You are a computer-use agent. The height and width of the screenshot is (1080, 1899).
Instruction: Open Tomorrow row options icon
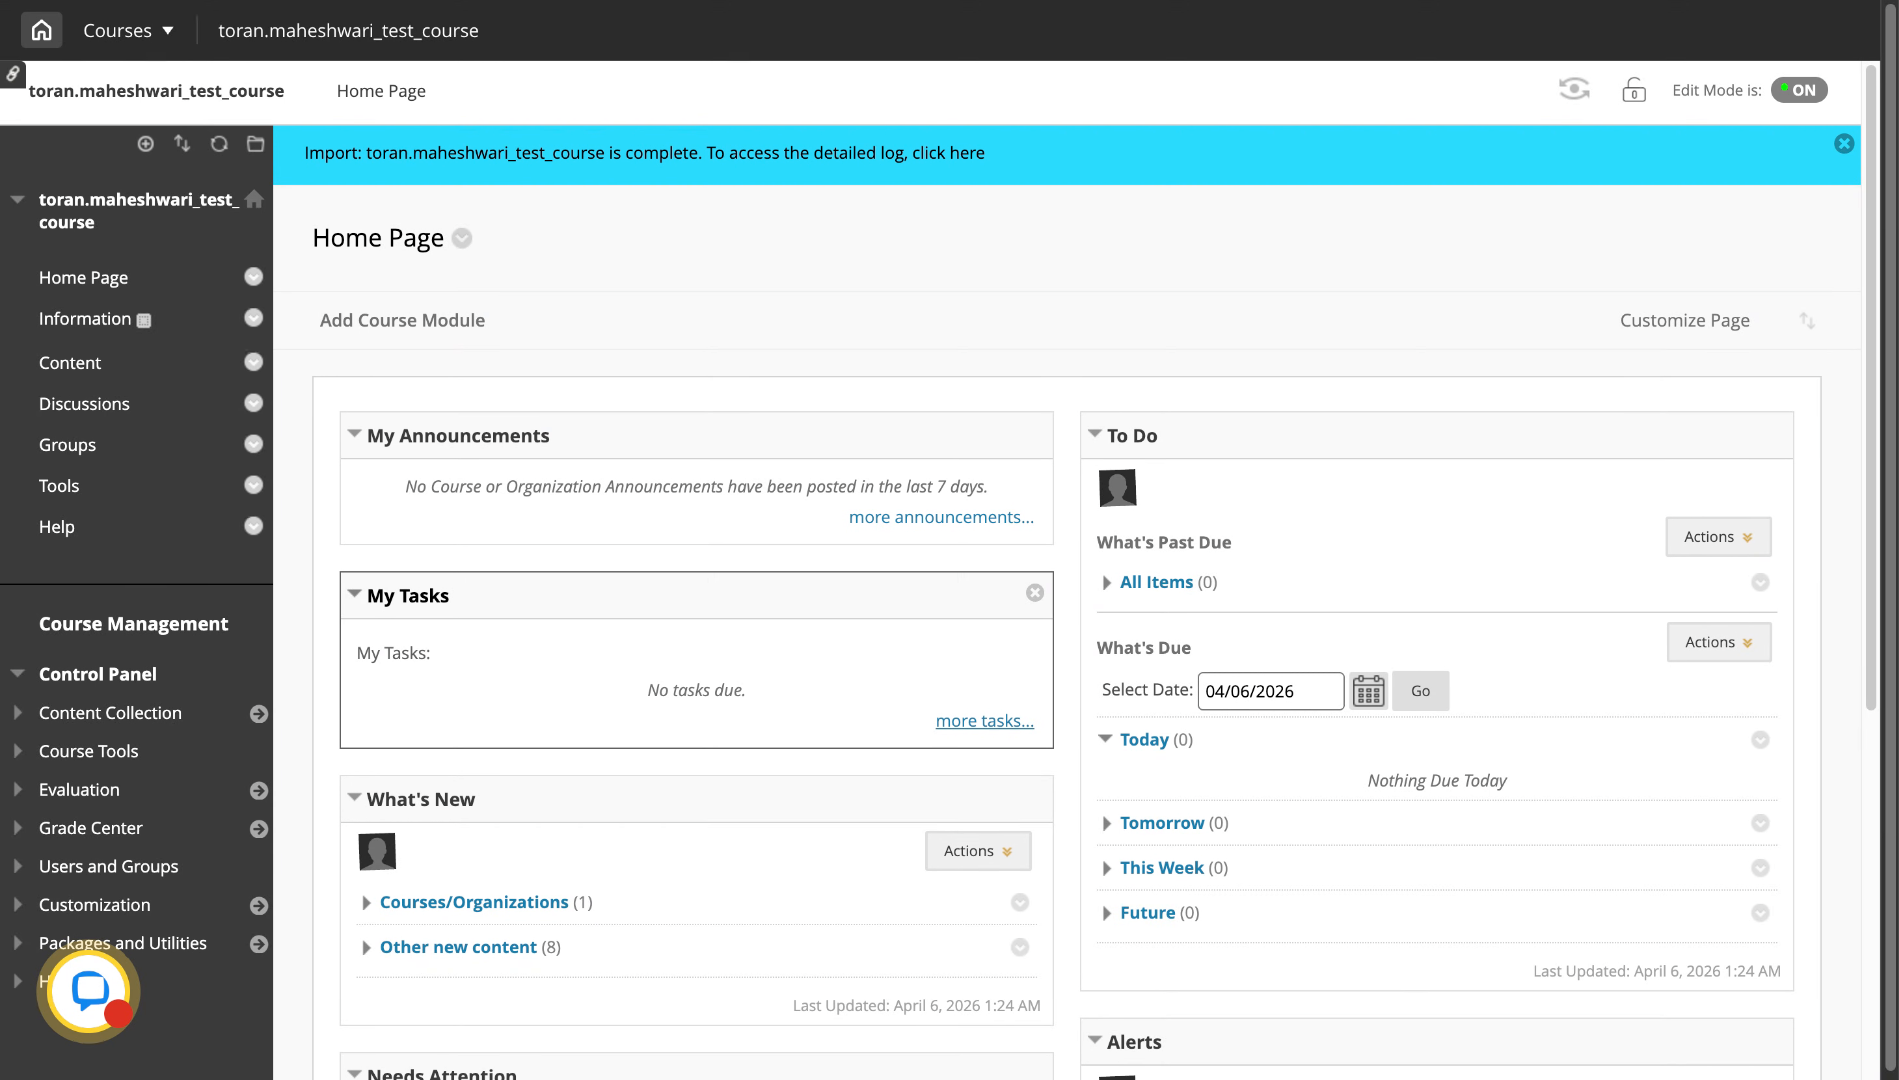pos(1760,823)
